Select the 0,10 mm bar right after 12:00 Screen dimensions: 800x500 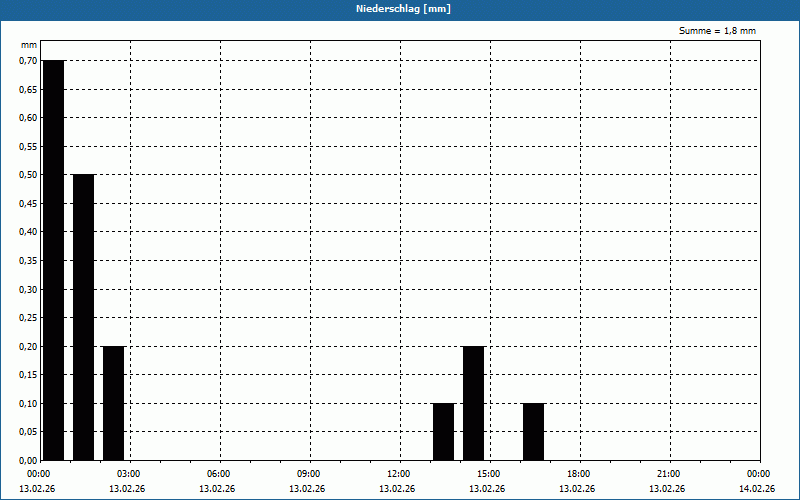[443, 432]
